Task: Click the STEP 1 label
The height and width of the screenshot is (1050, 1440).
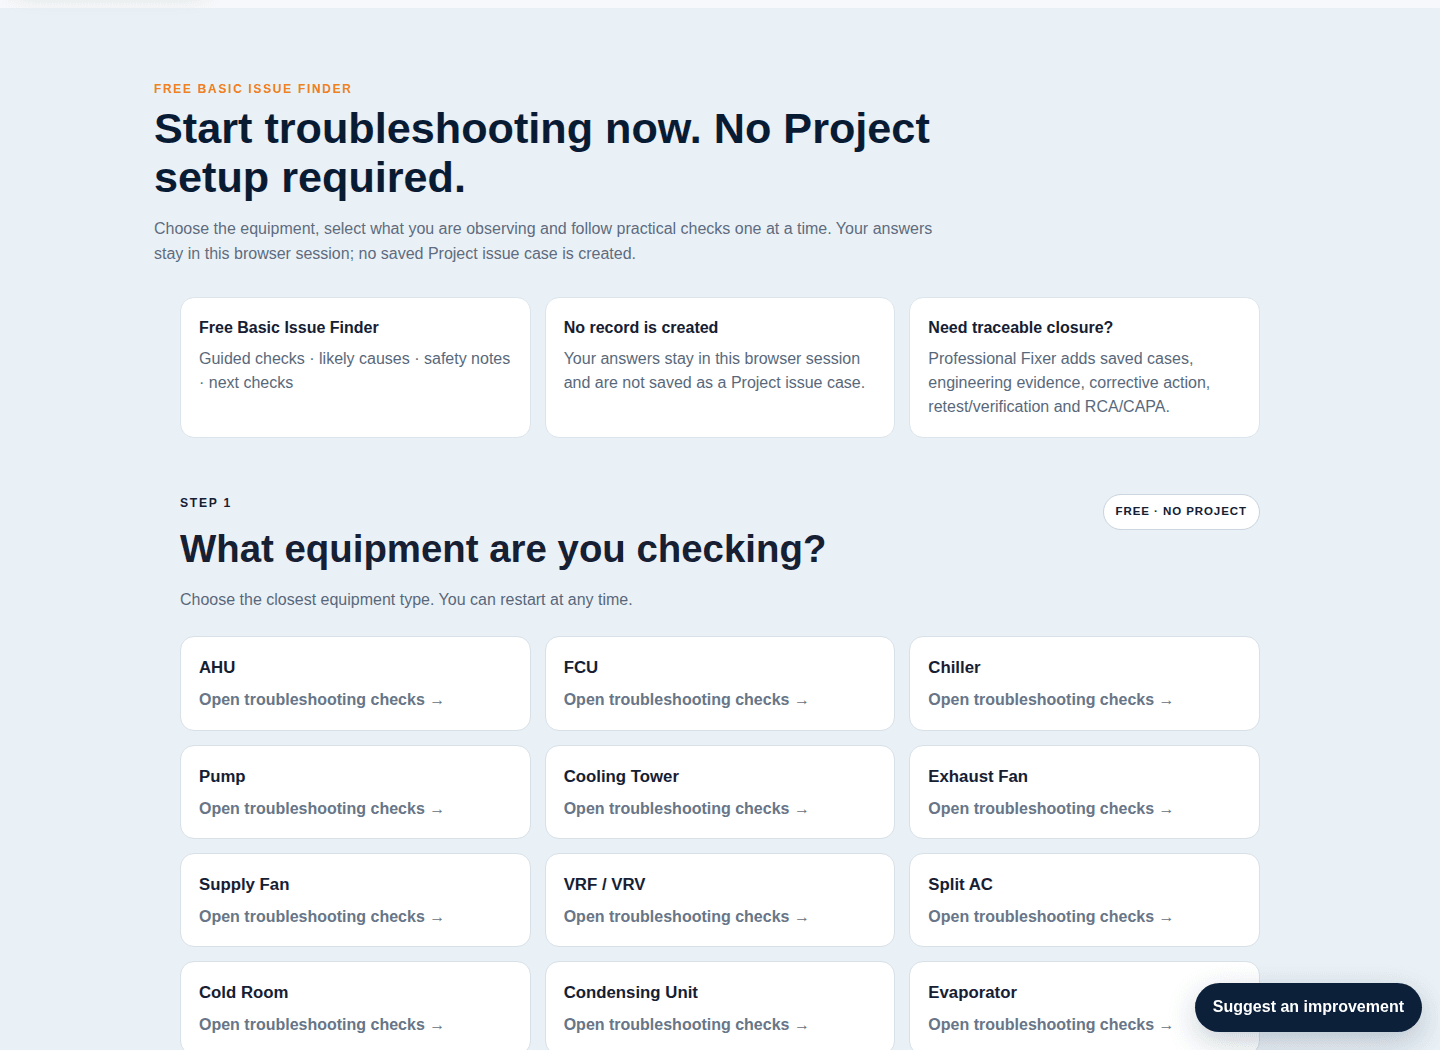Action: click(x=205, y=503)
